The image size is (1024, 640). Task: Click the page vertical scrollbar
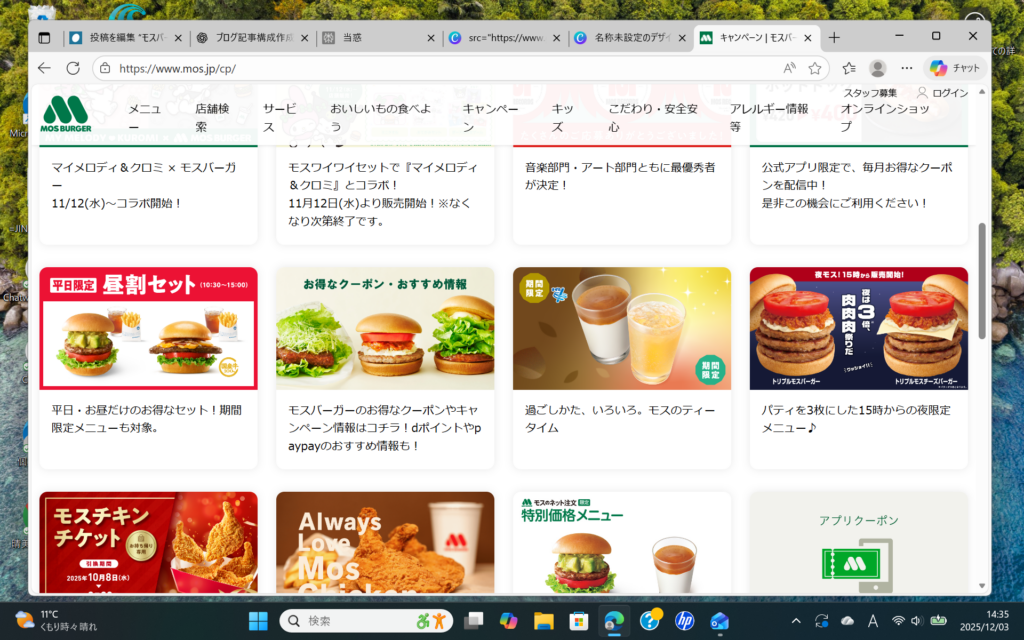pyautogui.click(x=982, y=280)
